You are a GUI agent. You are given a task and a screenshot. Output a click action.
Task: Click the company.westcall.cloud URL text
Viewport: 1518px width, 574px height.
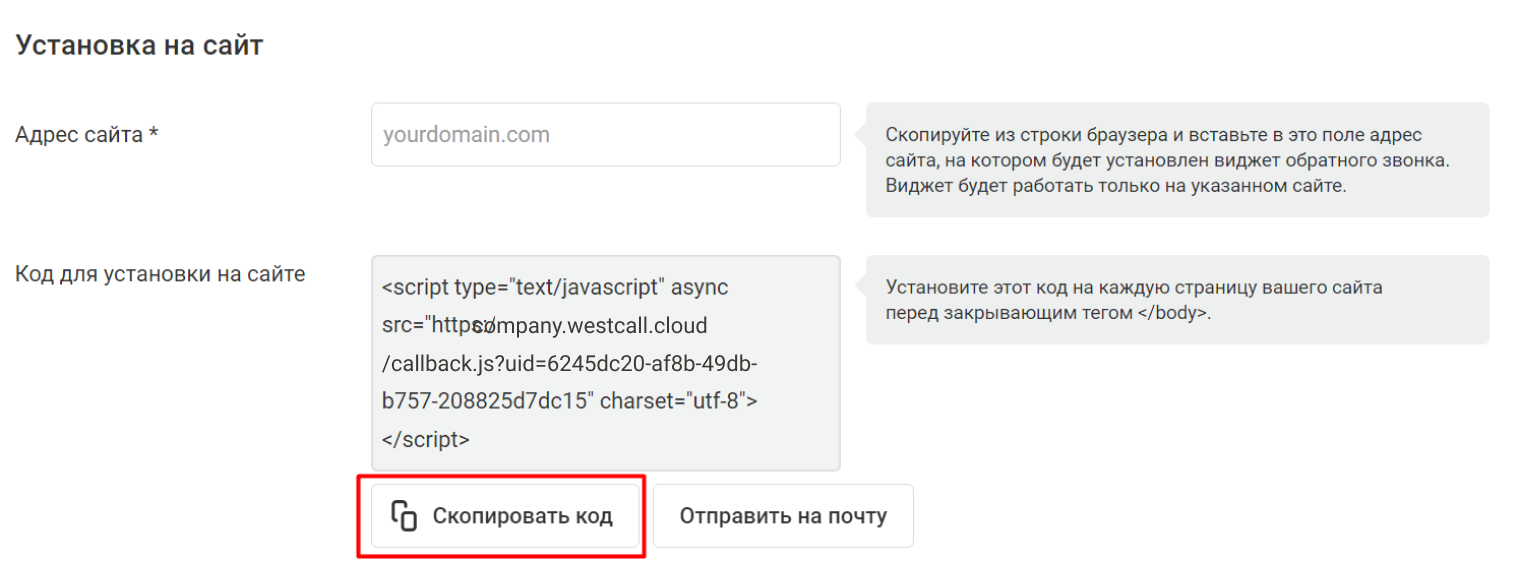click(x=590, y=325)
